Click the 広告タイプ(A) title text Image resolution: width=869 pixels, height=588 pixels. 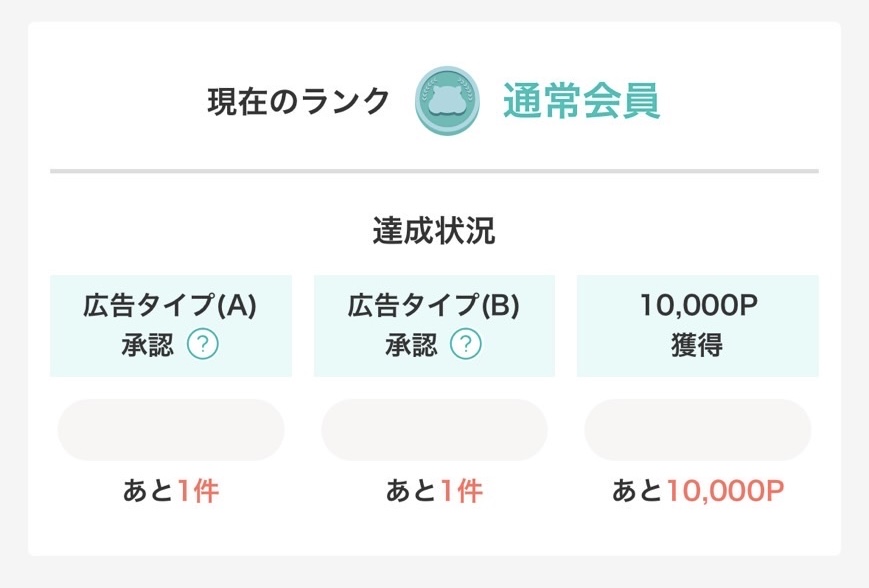170,305
